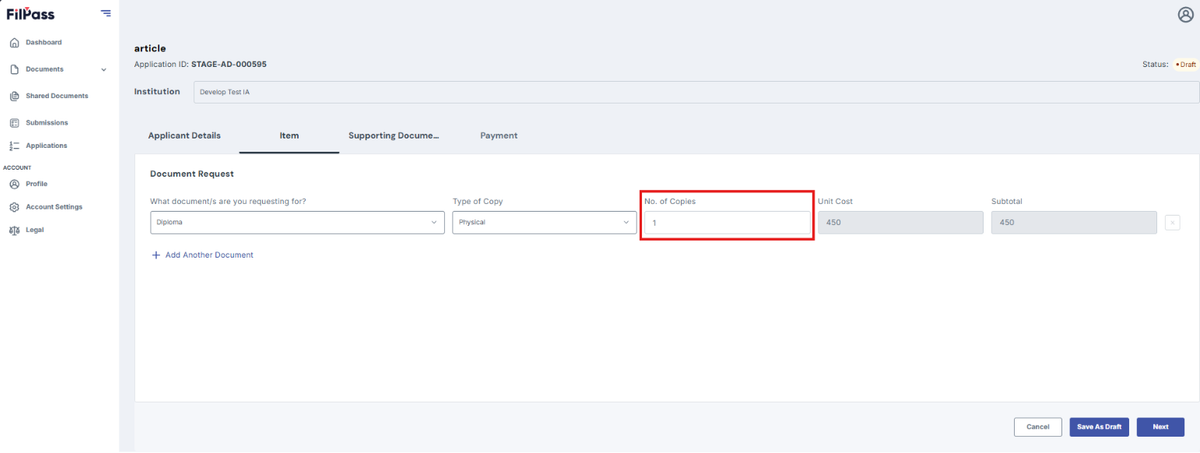Click the Legal scales icon

coord(14,230)
